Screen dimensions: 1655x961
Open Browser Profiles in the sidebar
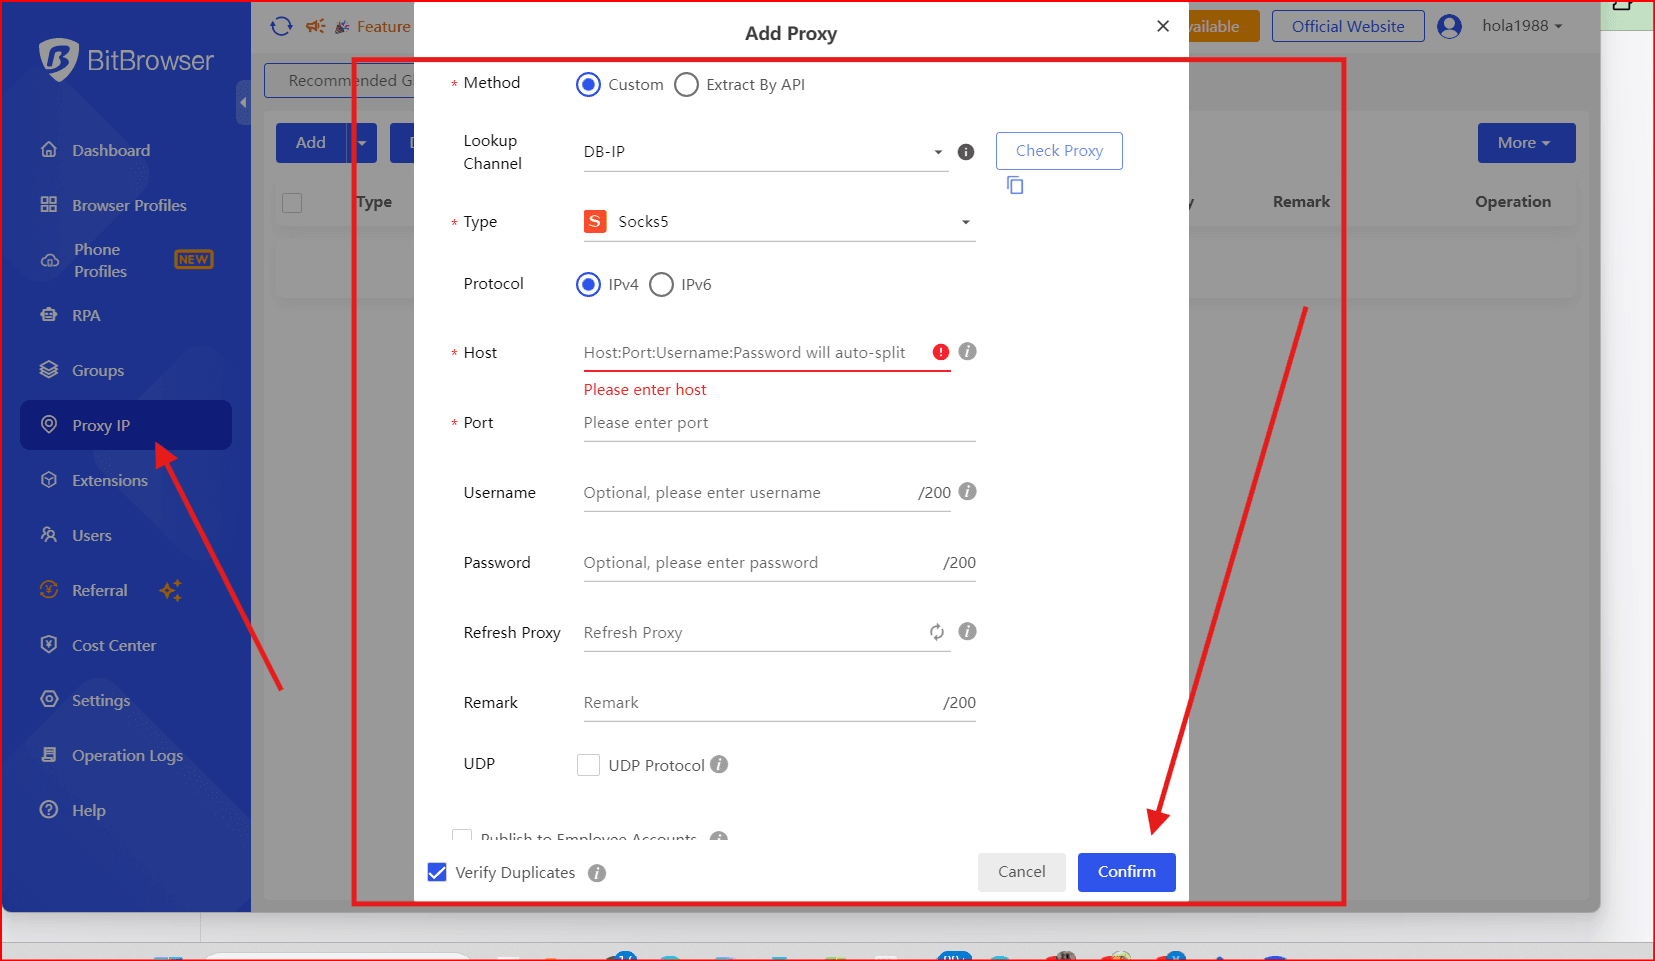129,205
